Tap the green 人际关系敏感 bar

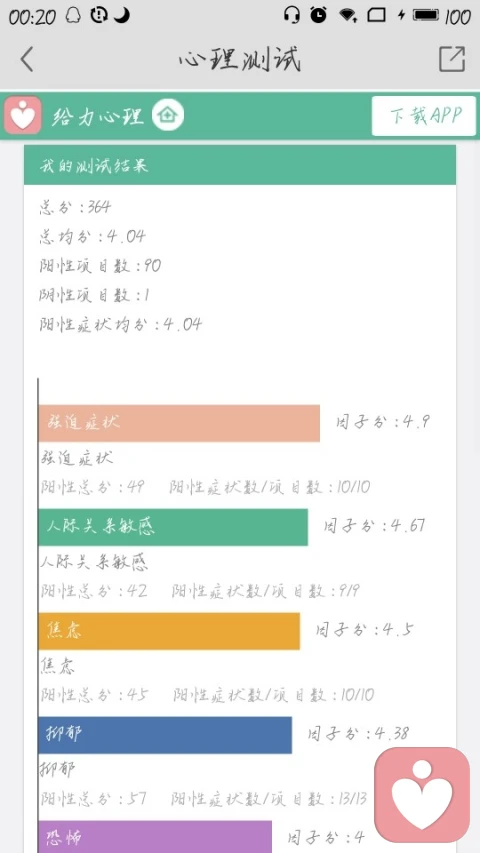[173, 527]
